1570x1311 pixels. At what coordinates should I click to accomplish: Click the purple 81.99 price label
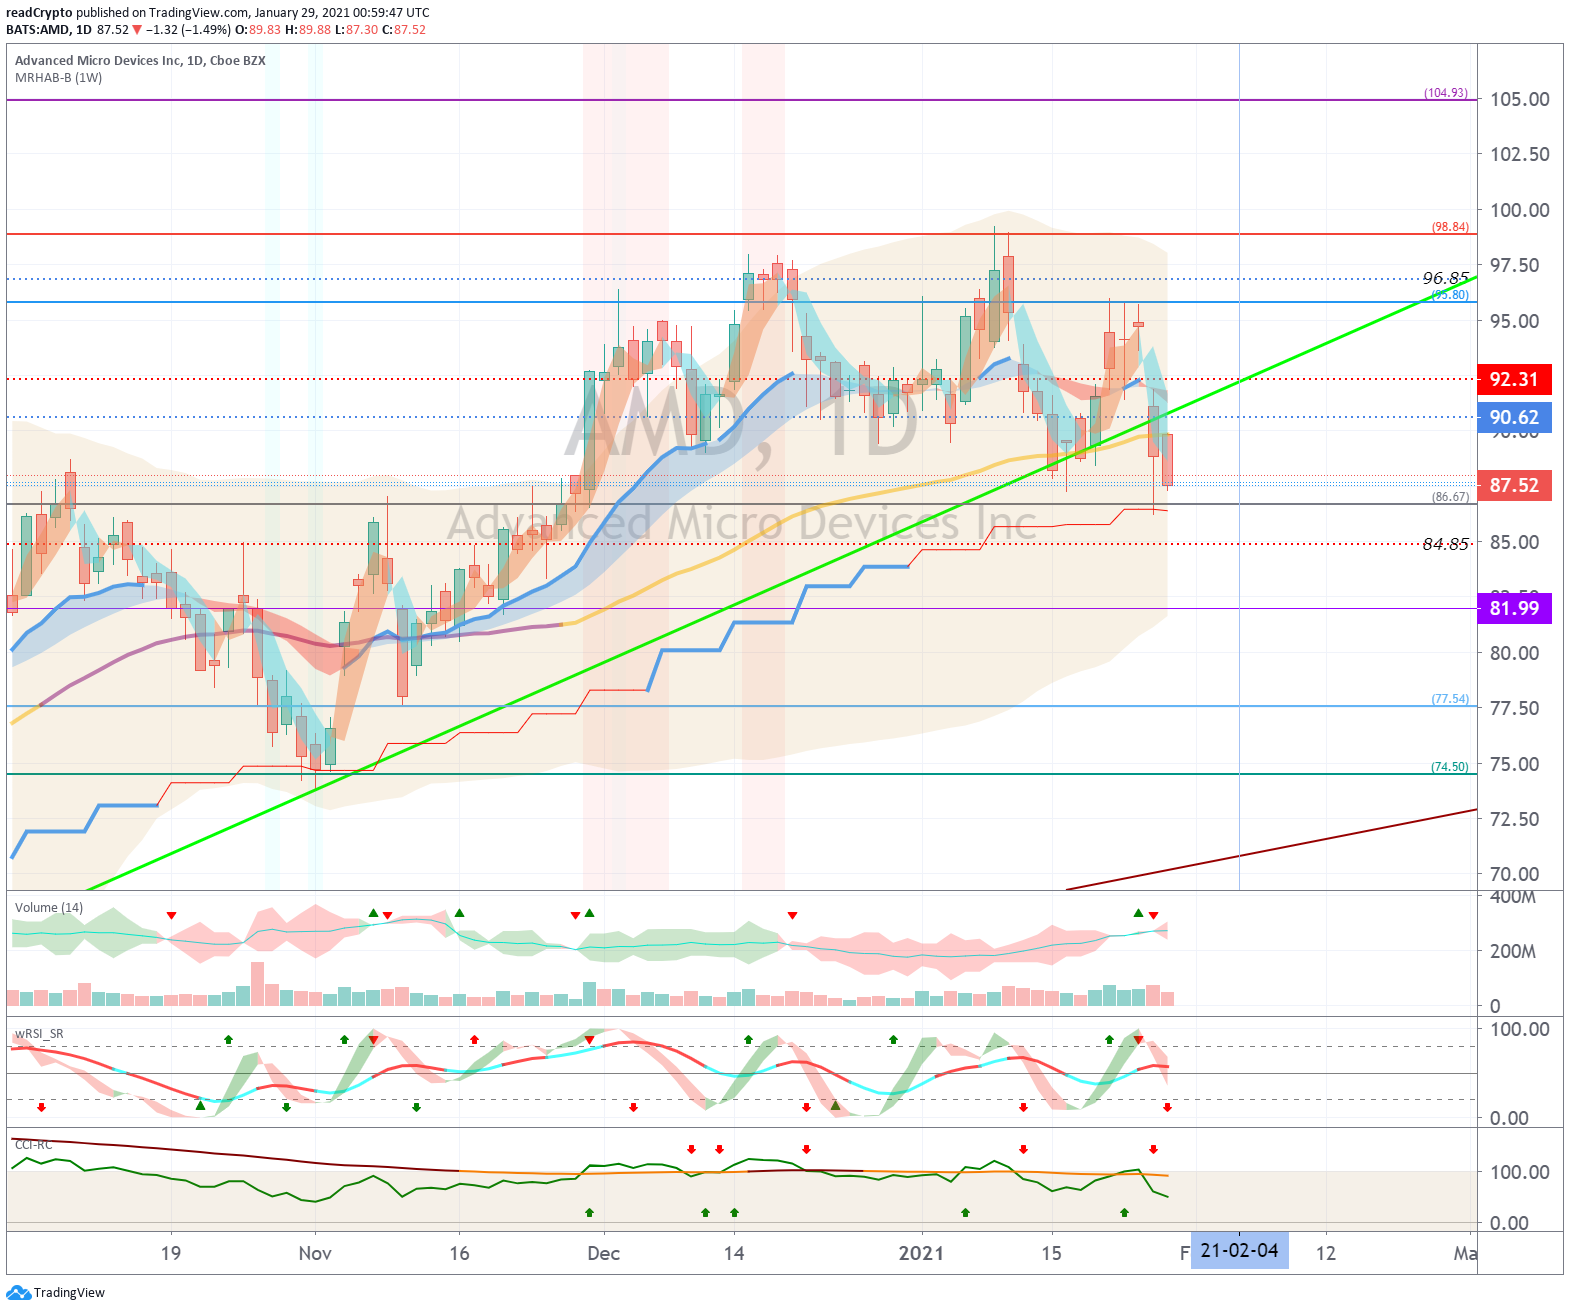point(1514,609)
